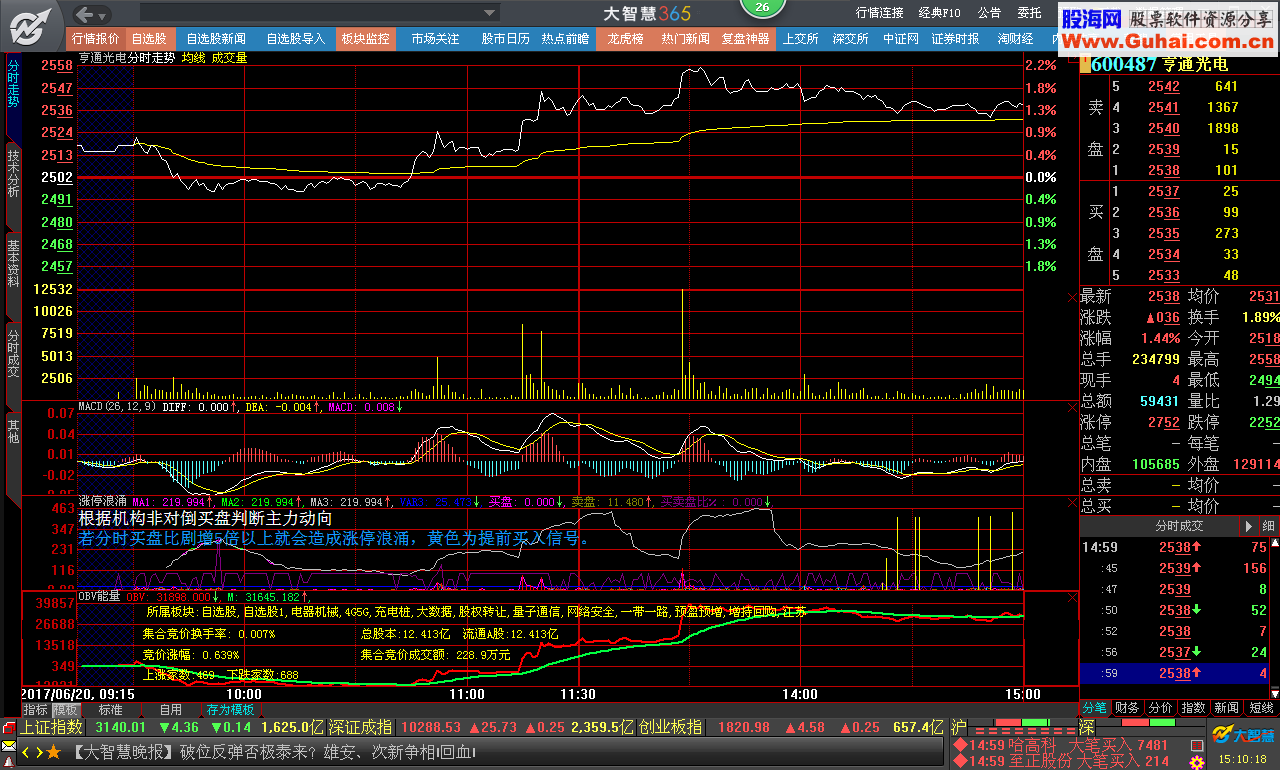This screenshot has width=1280, height=770.
Task: Click 热门新闻 in the toolbar
Action: [685, 39]
